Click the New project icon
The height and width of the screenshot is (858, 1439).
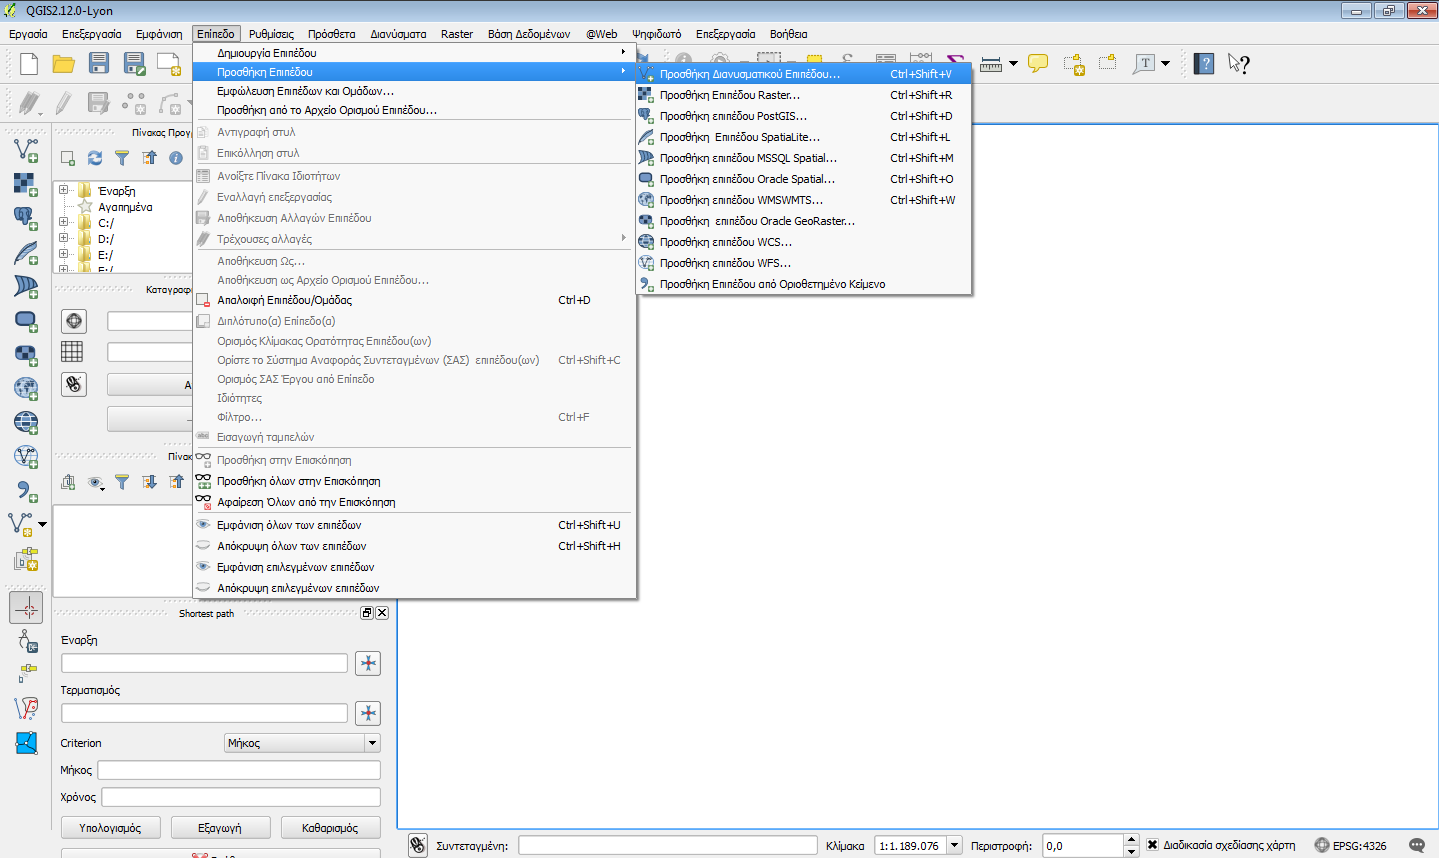point(28,64)
